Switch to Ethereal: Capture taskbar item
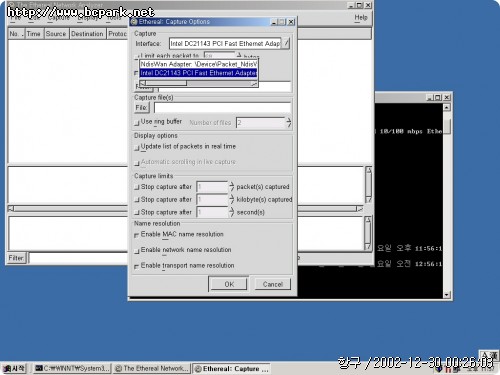The image size is (500, 375). pos(232,368)
